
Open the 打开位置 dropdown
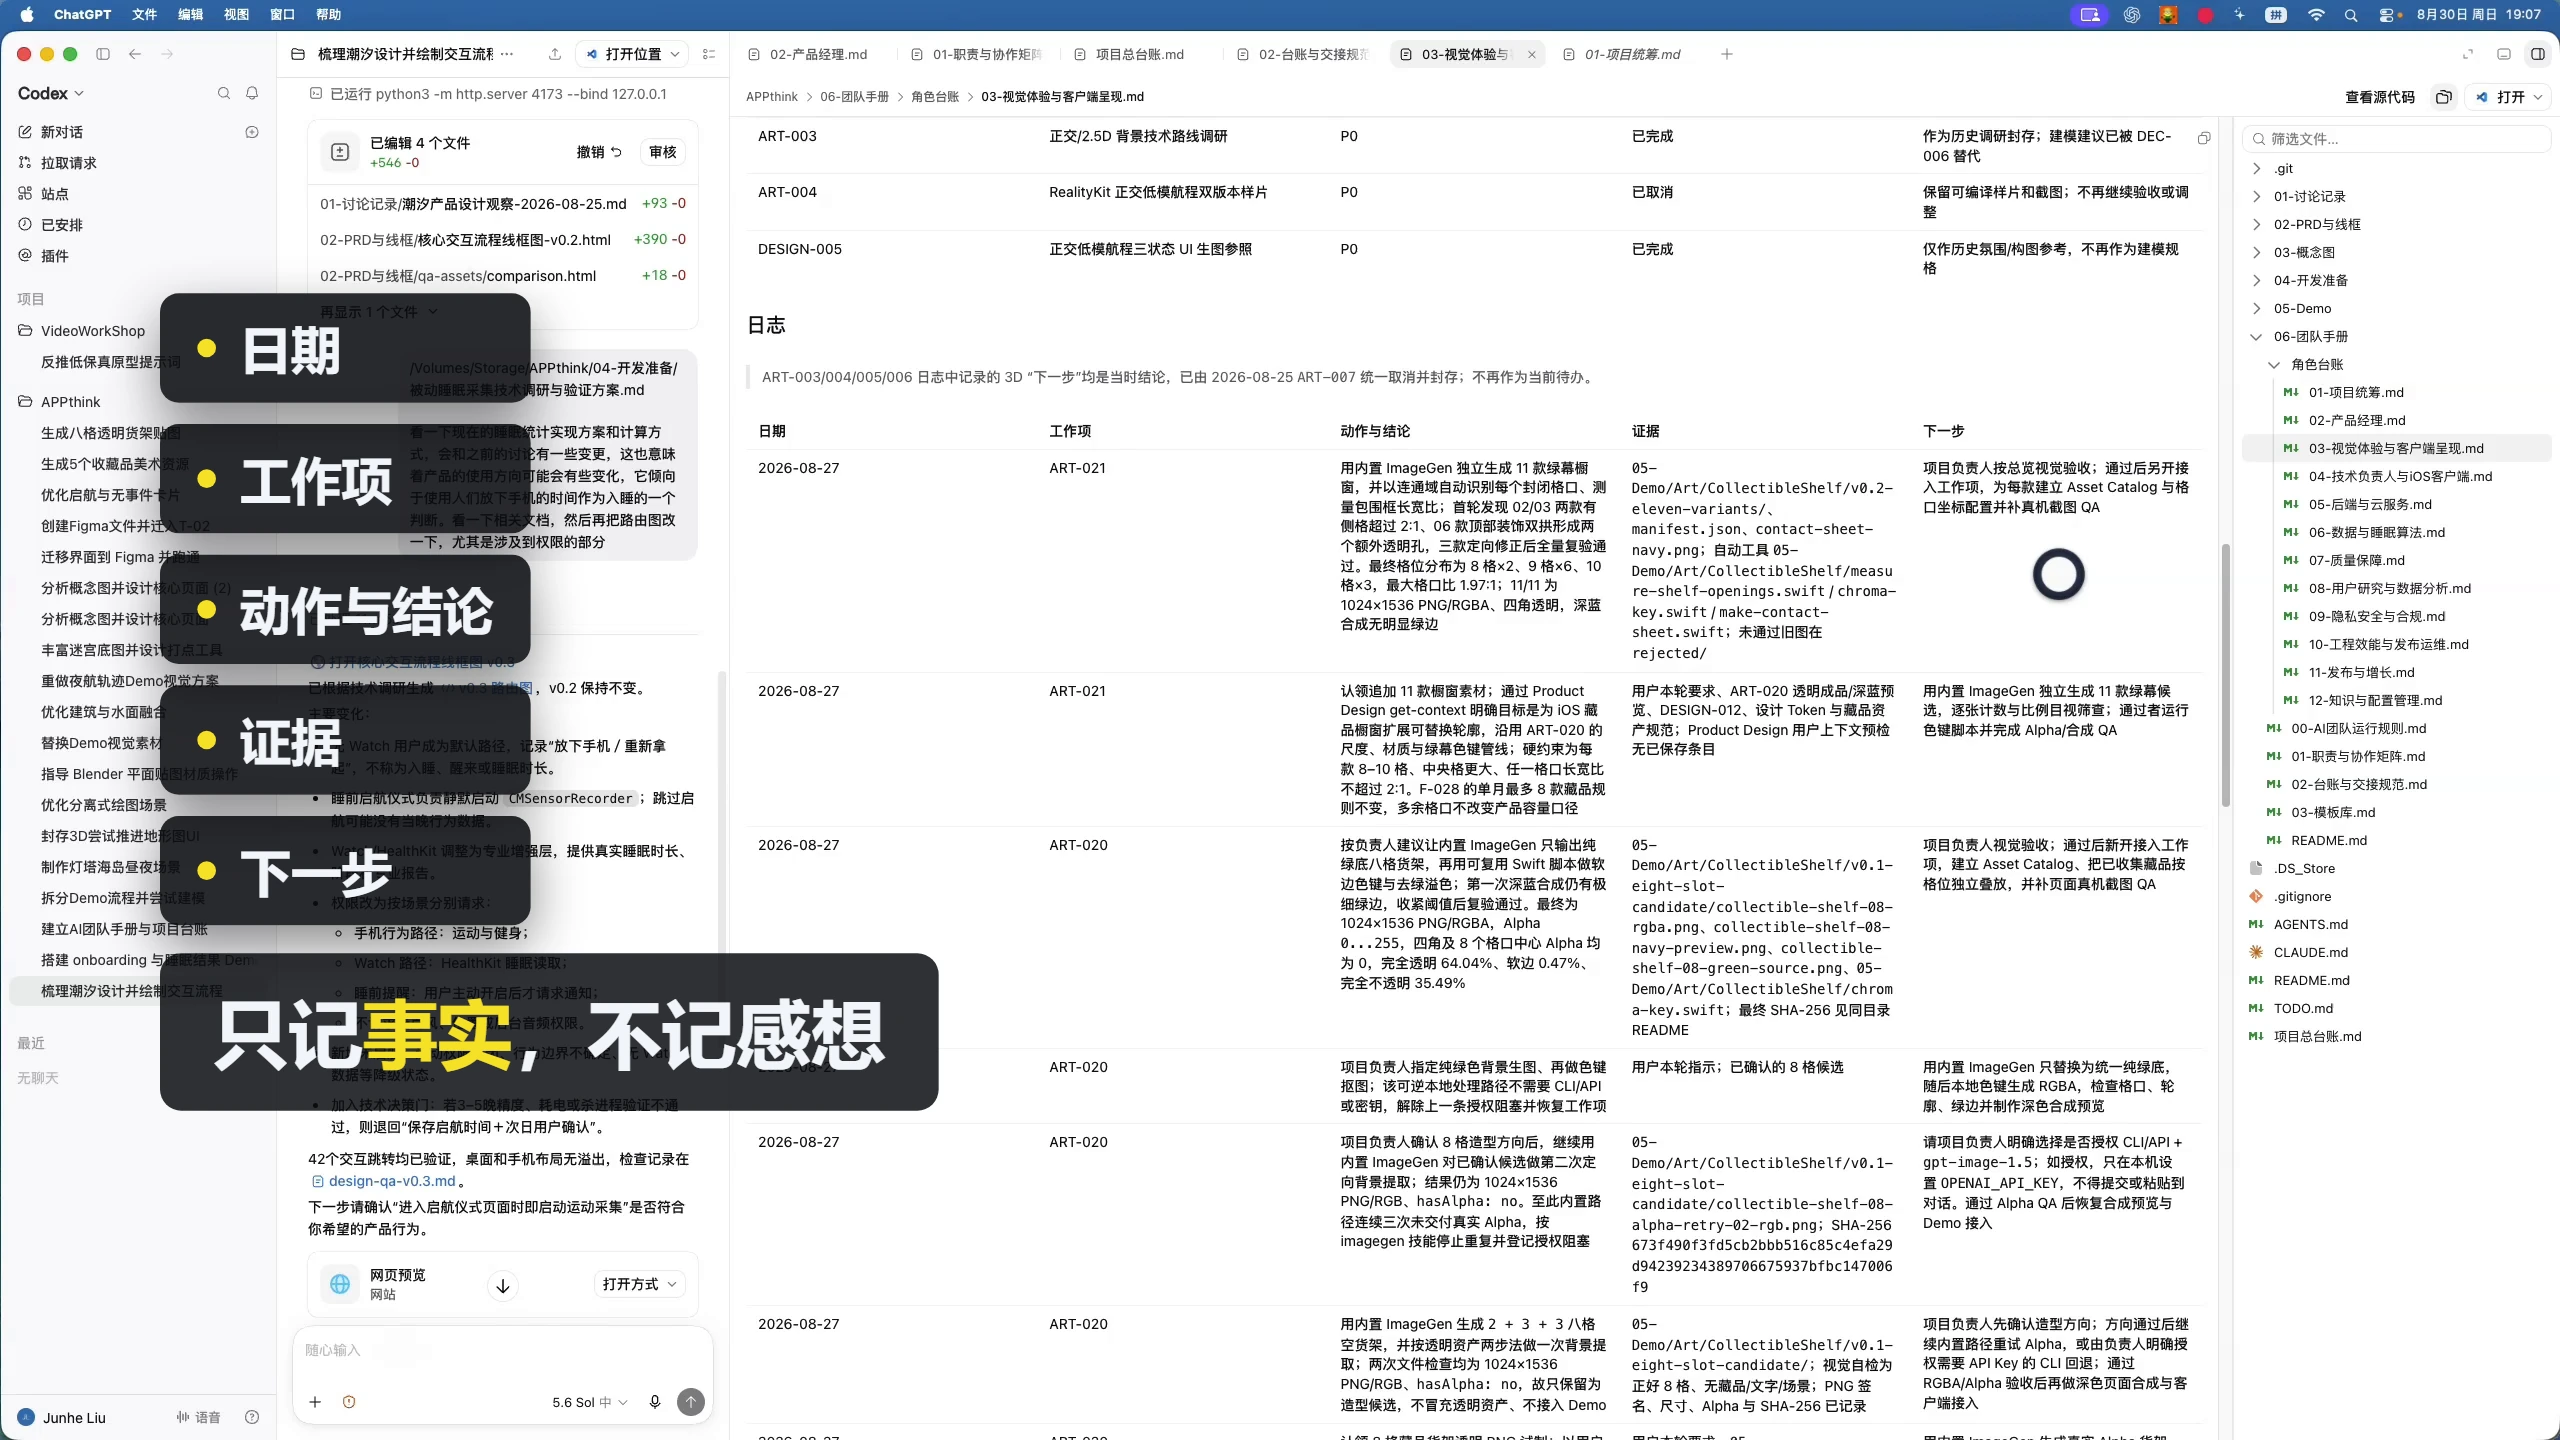634,54
